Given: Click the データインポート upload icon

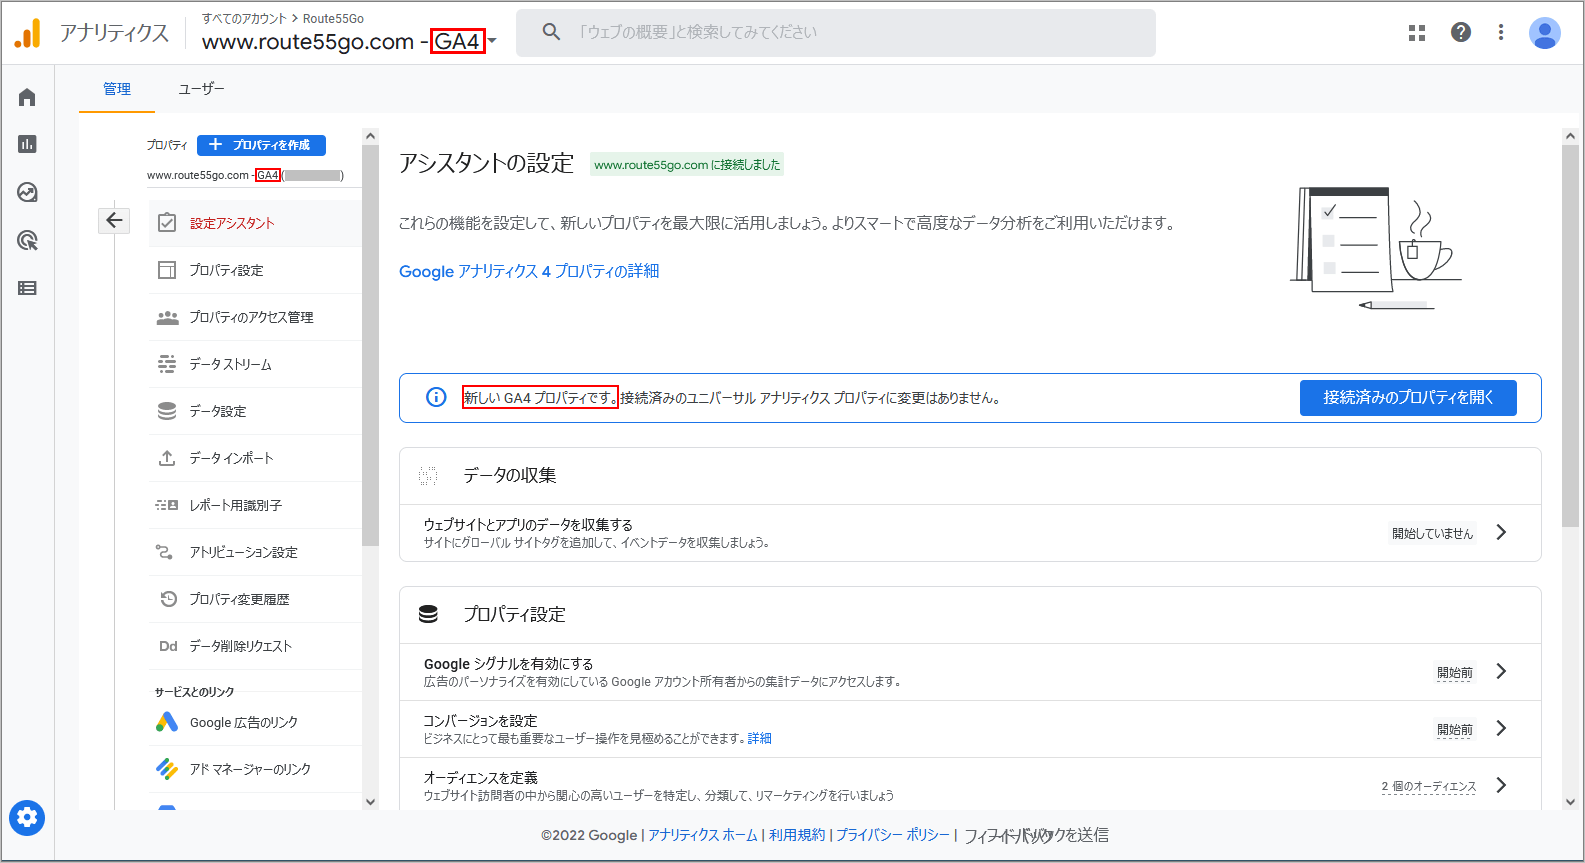Looking at the screenshot, I should (167, 458).
